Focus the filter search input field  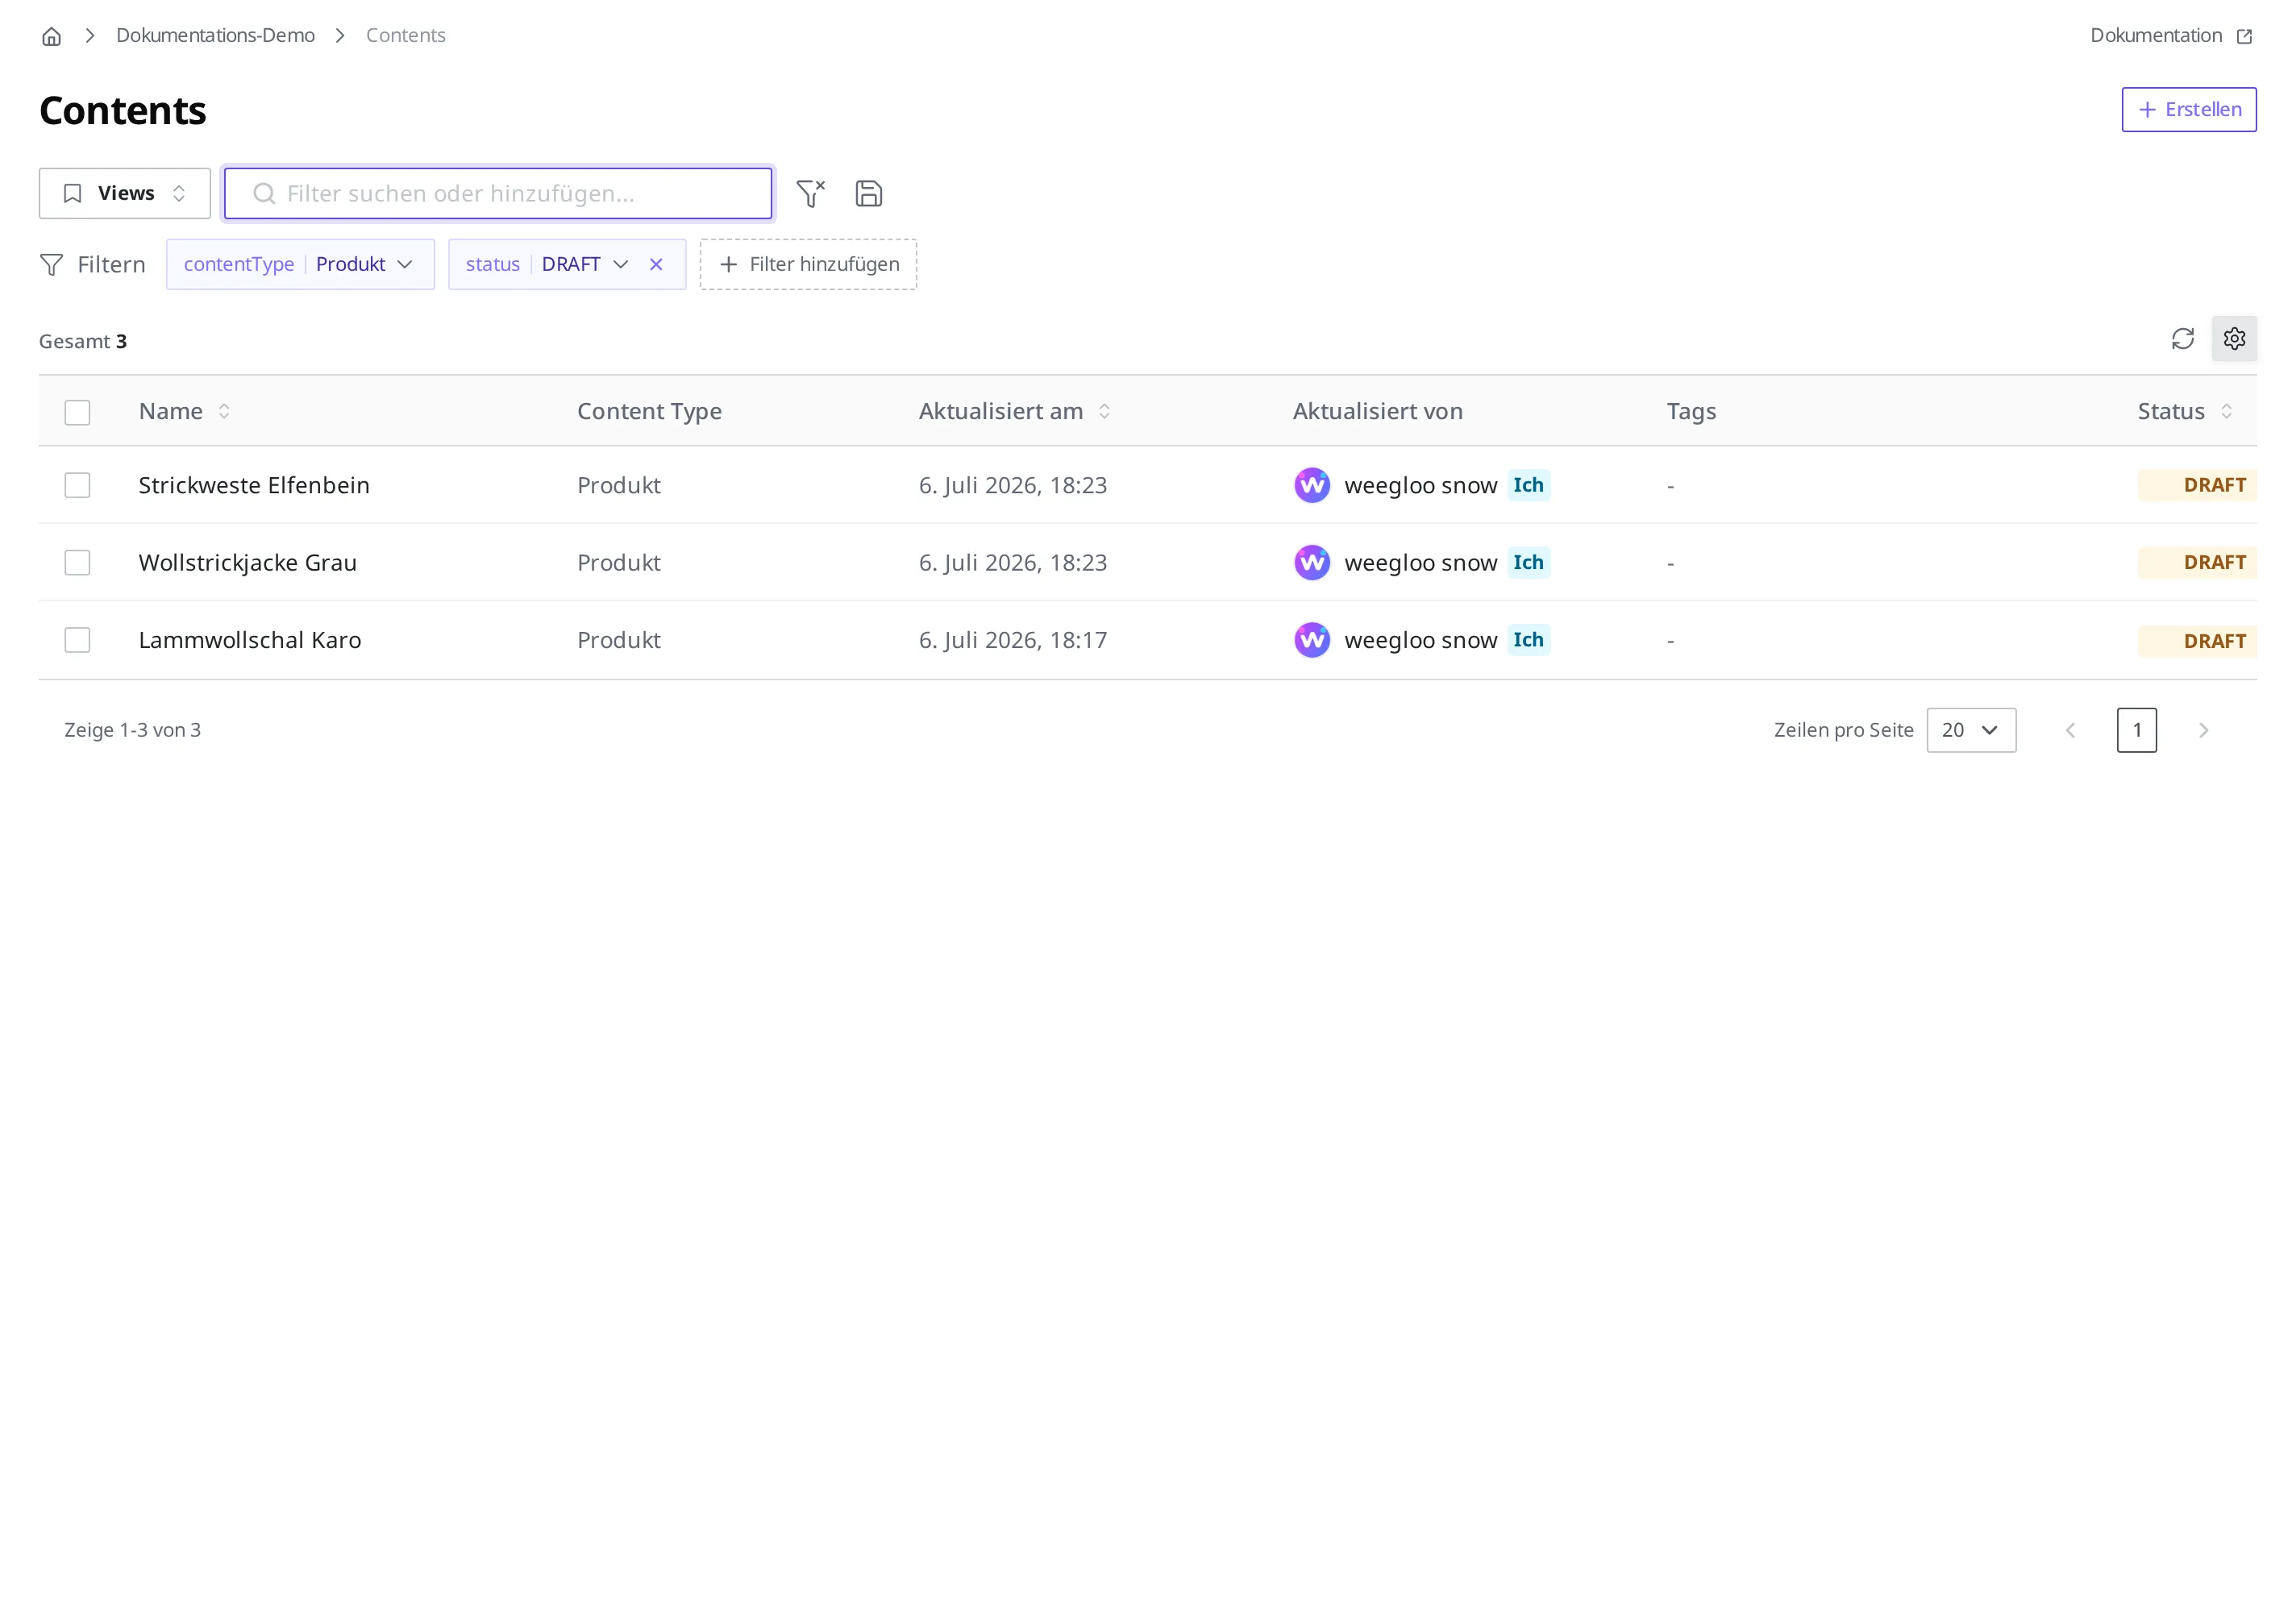pos(498,193)
